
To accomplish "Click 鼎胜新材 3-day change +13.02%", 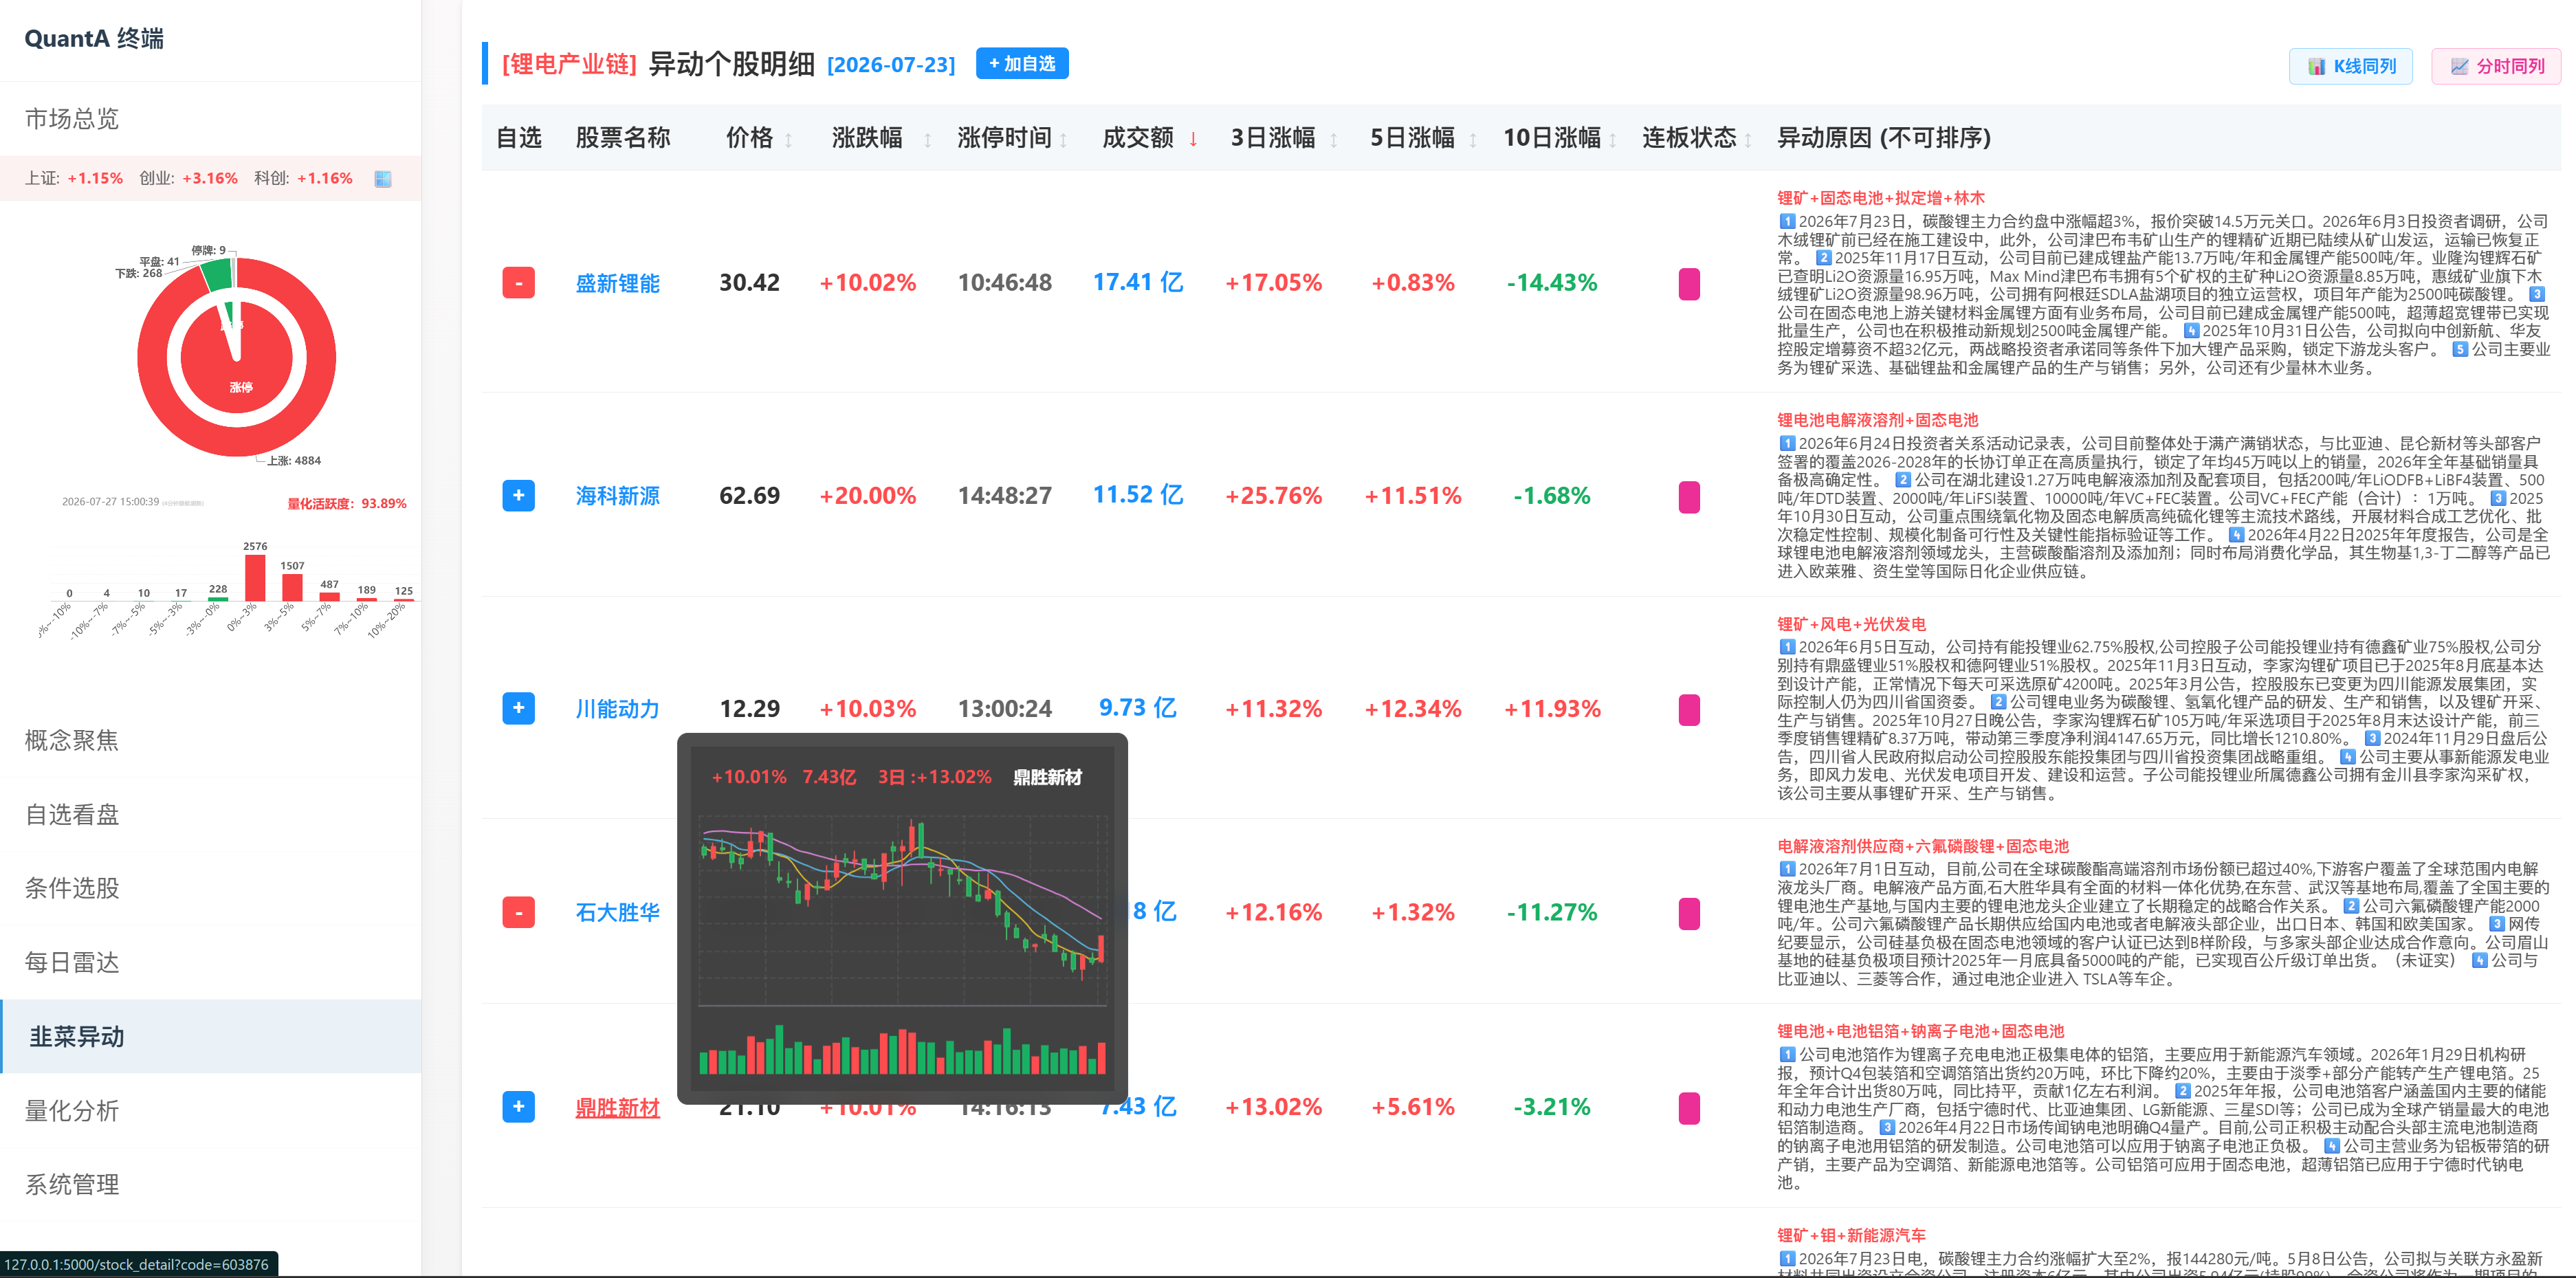I will 1273,1107.
